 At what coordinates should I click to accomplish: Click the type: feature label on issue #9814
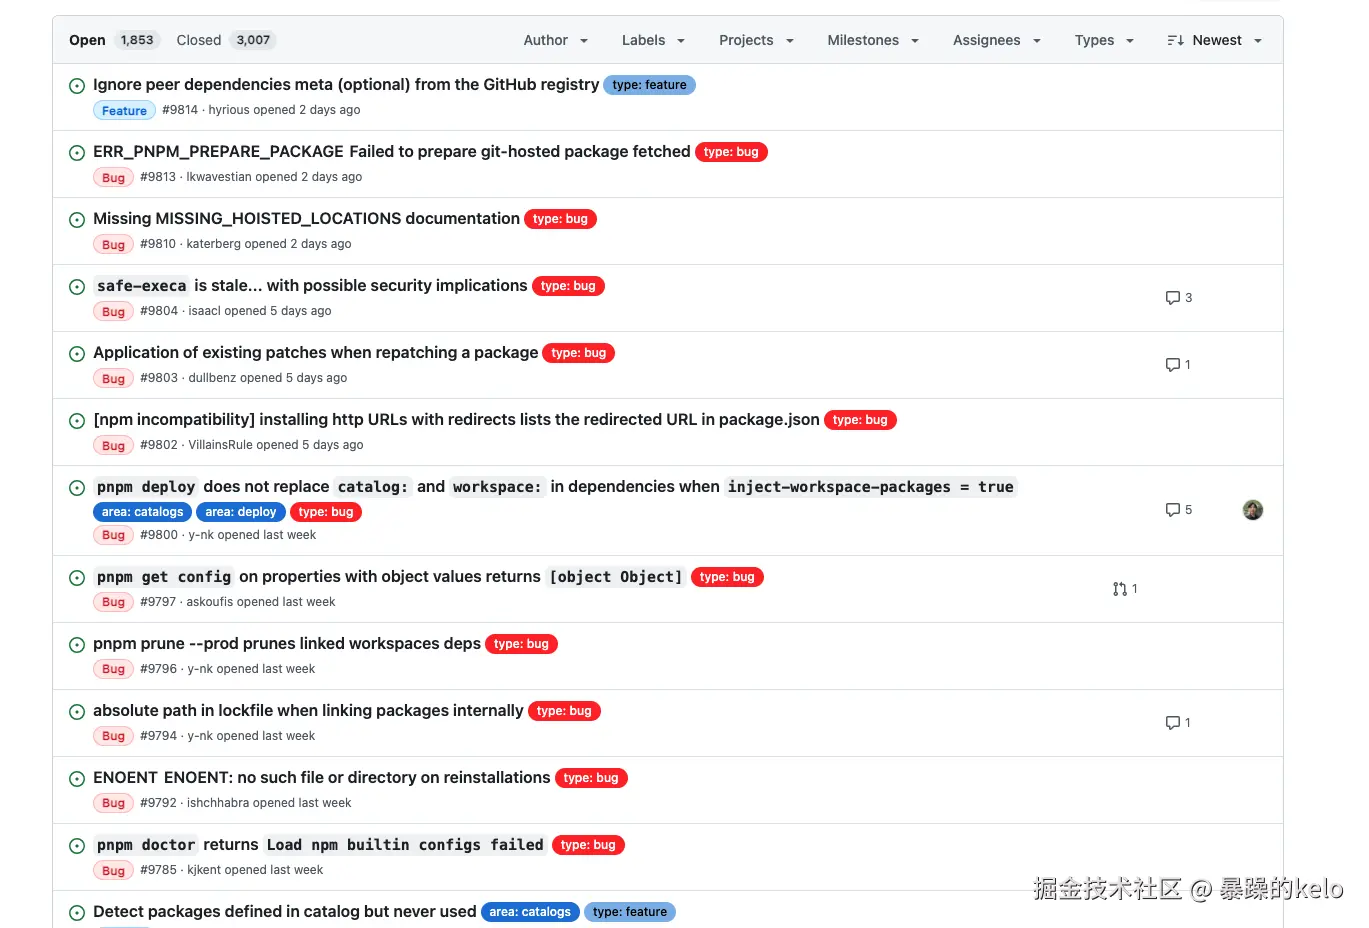point(649,85)
